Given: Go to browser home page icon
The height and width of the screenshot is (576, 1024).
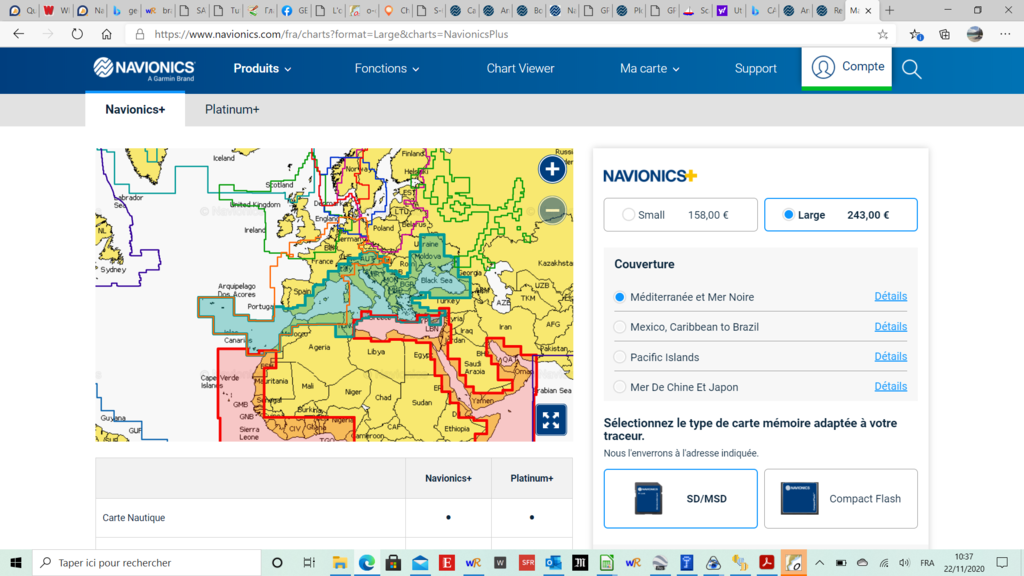Looking at the screenshot, I should click(x=106, y=34).
